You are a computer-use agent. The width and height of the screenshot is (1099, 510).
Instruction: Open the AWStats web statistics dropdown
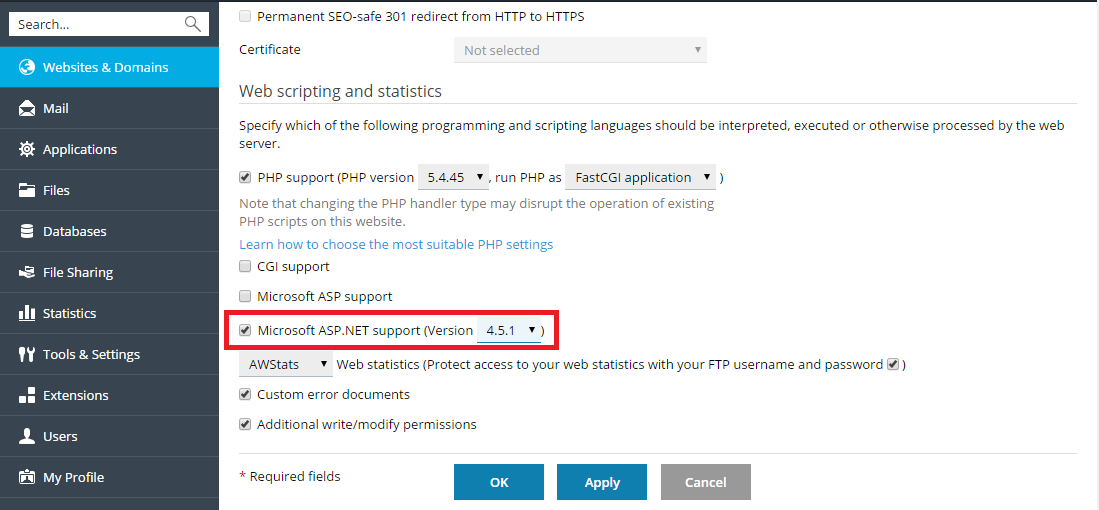pyautogui.click(x=286, y=365)
